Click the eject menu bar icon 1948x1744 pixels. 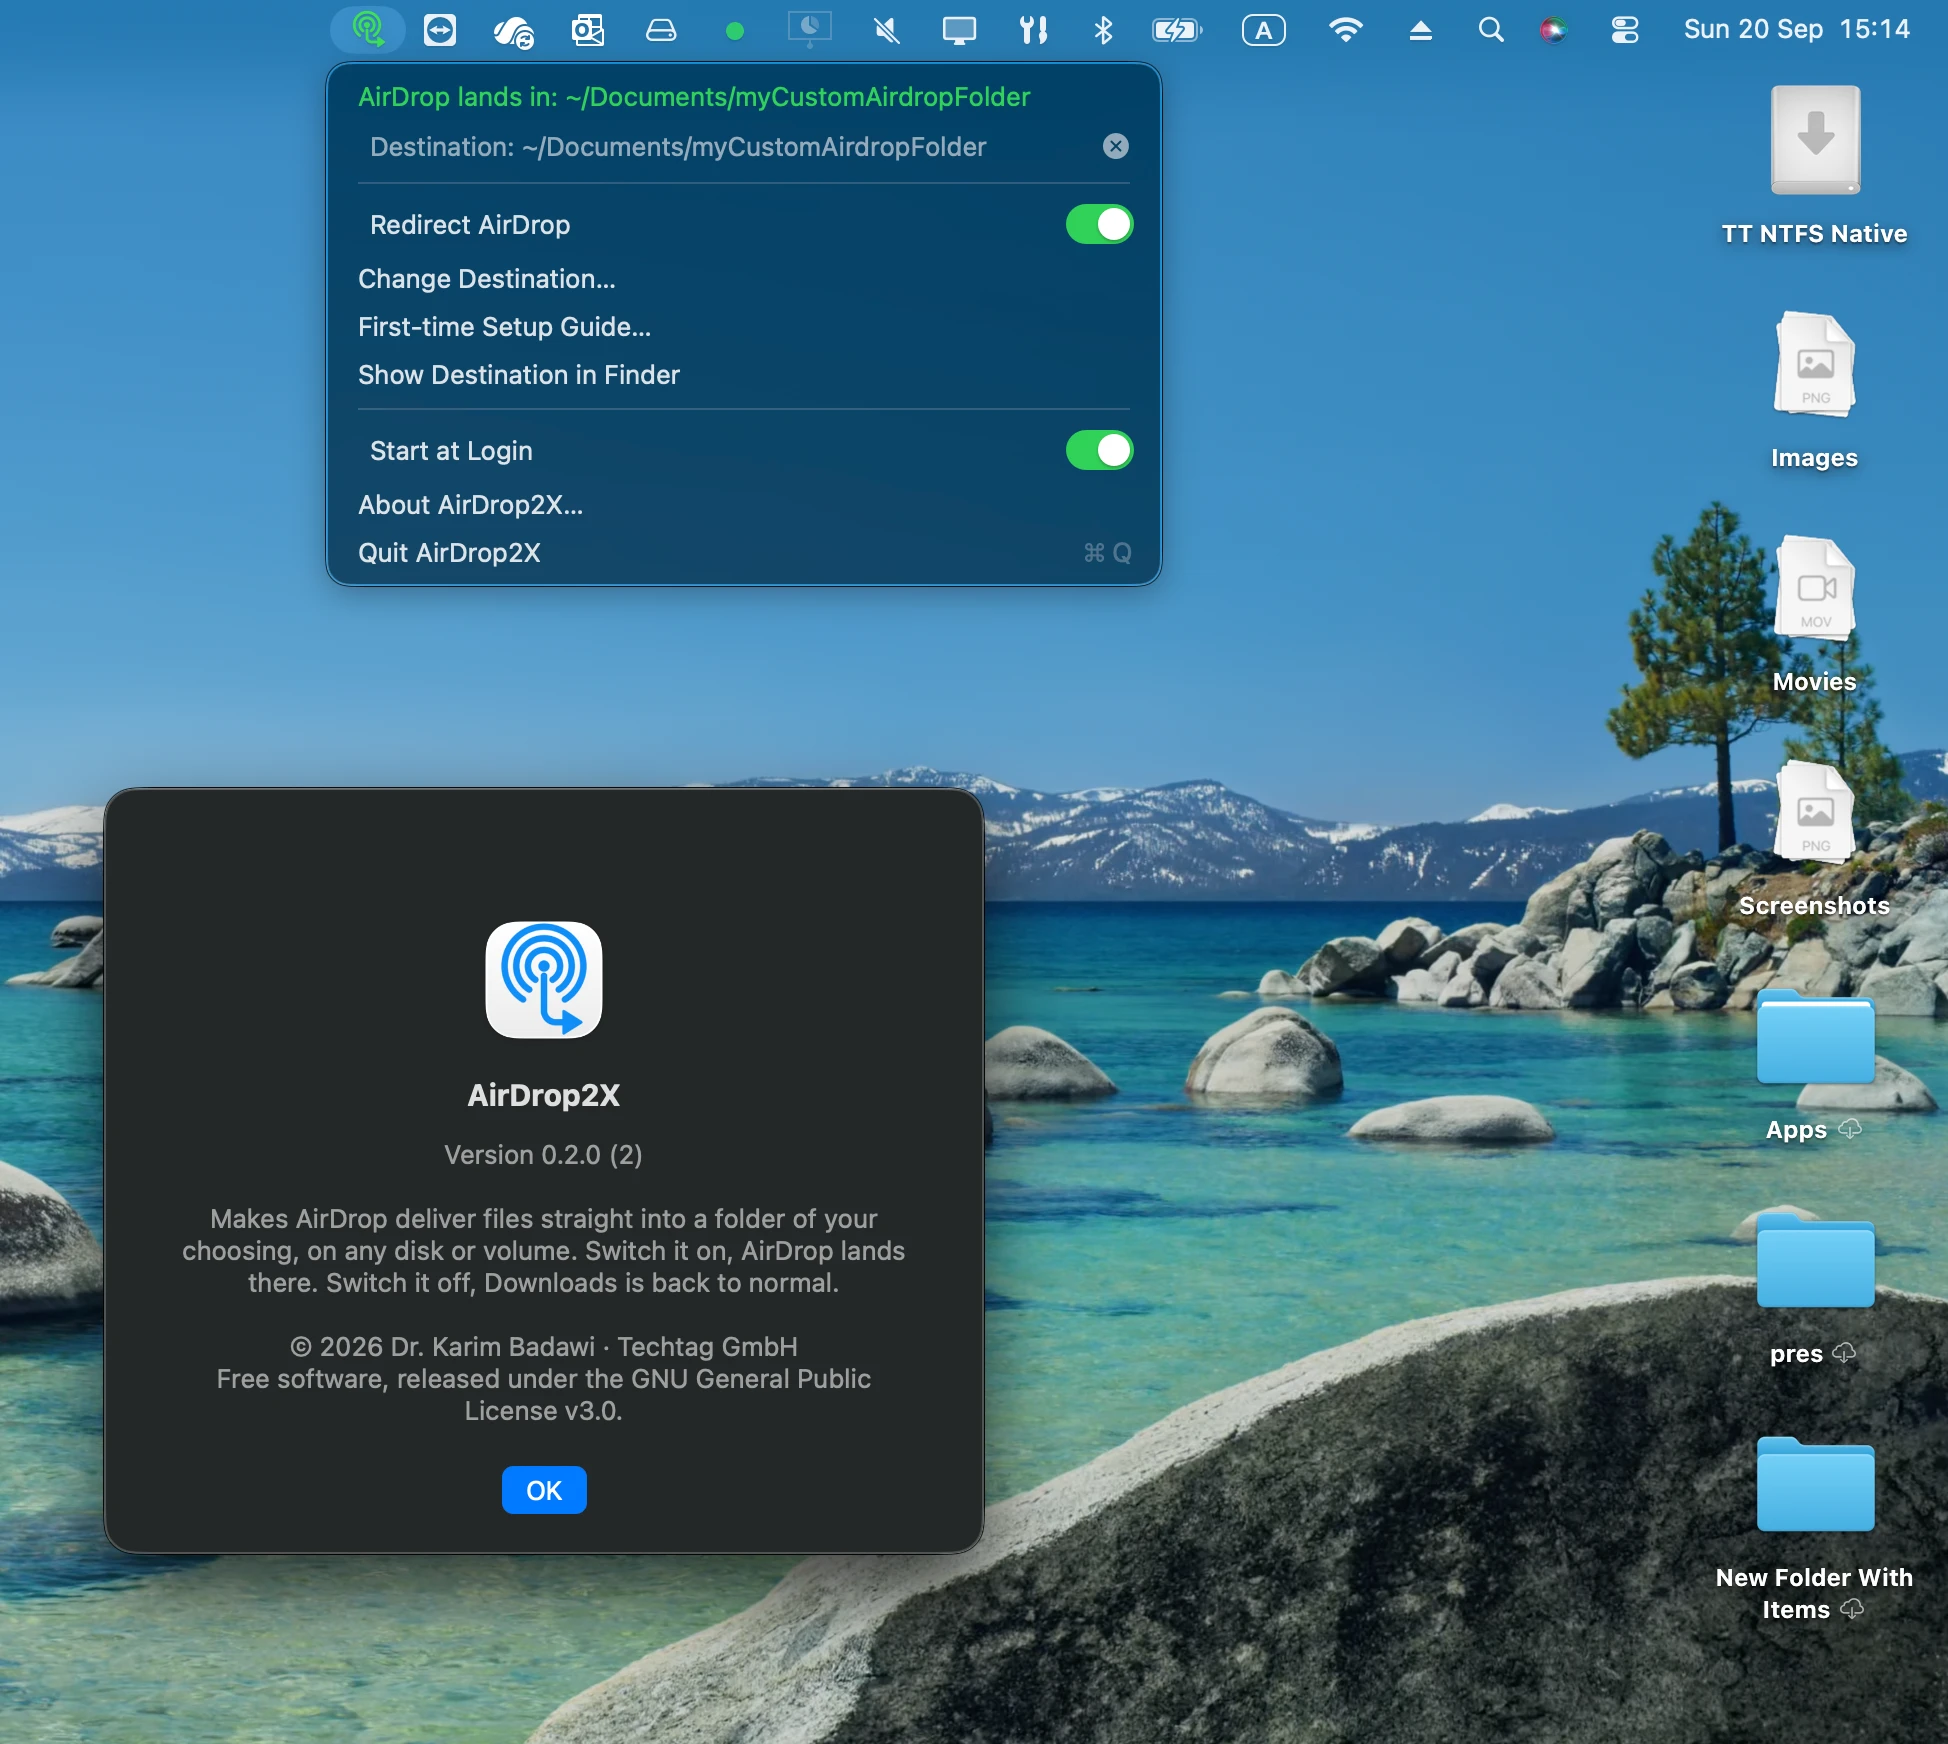click(1420, 31)
